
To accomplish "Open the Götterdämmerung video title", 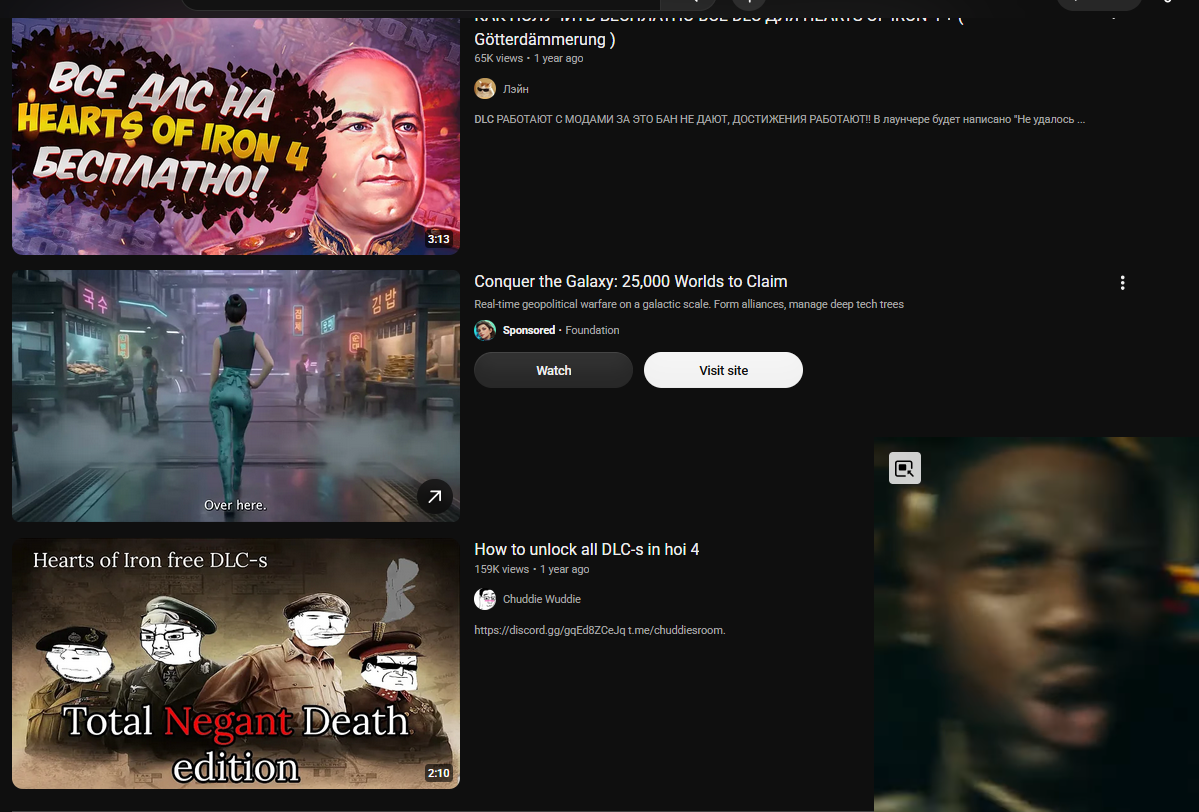I will point(719,30).
